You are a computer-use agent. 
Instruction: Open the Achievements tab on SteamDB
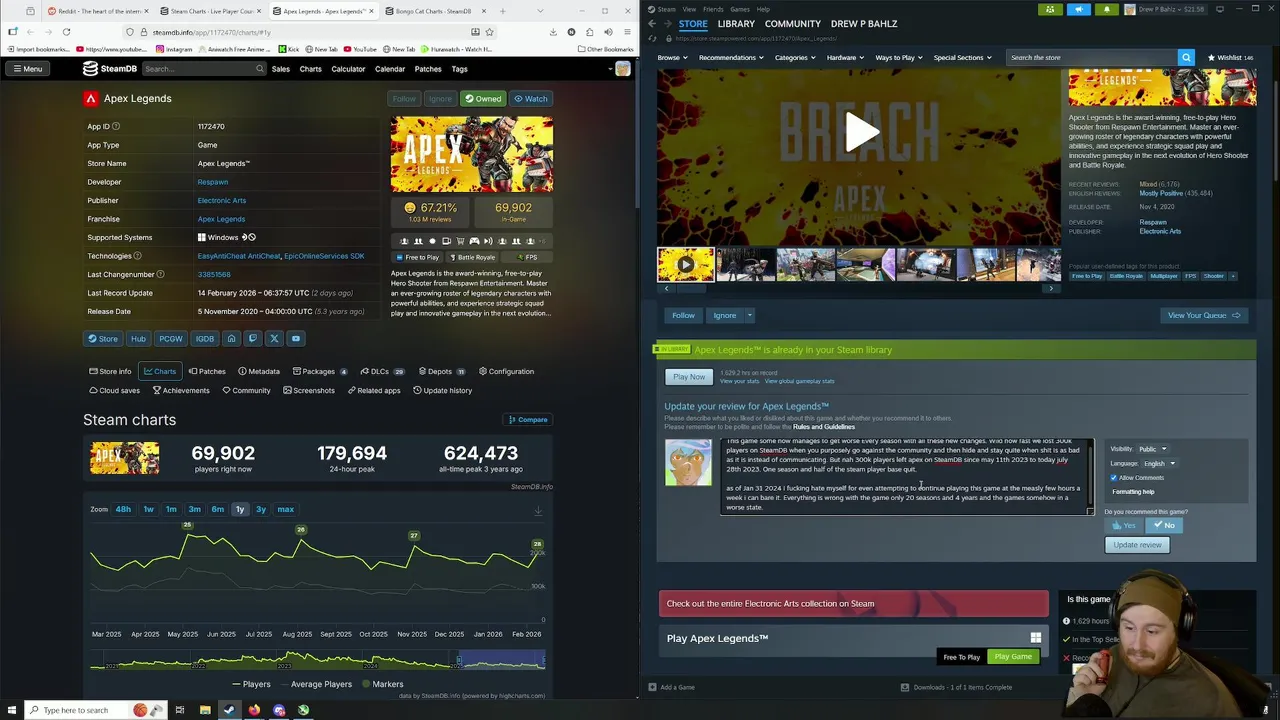pyautogui.click(x=180, y=390)
